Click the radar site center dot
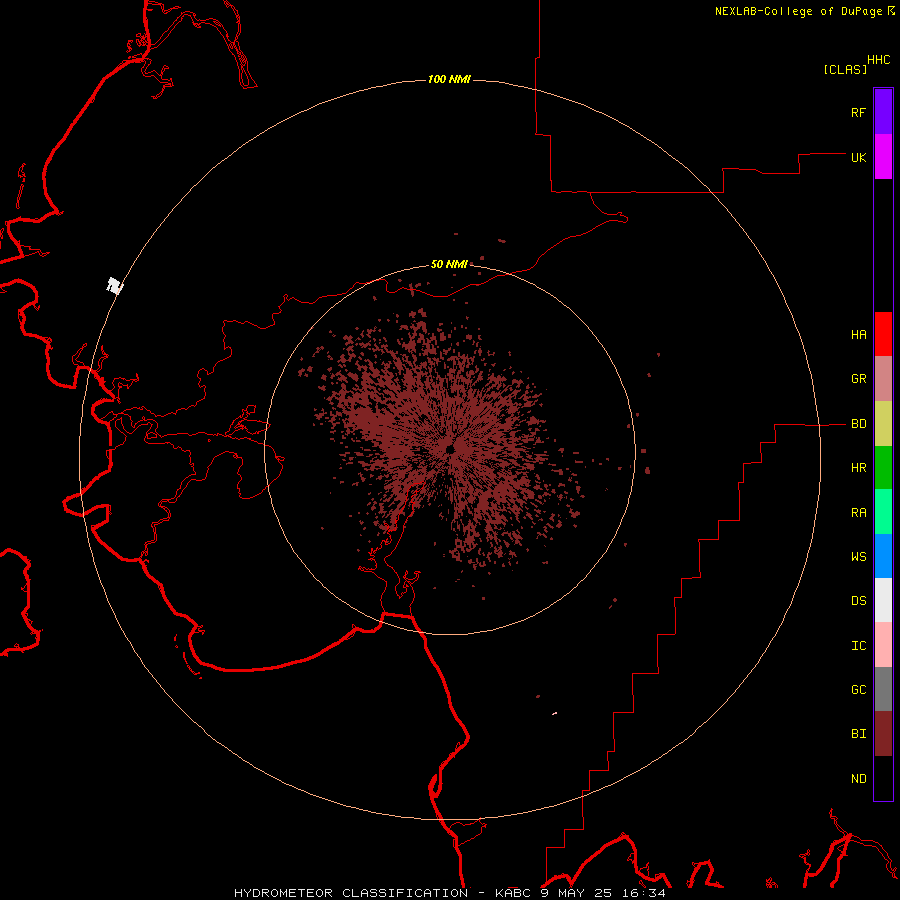Screen dimensions: 900x900 [x=450, y=449]
